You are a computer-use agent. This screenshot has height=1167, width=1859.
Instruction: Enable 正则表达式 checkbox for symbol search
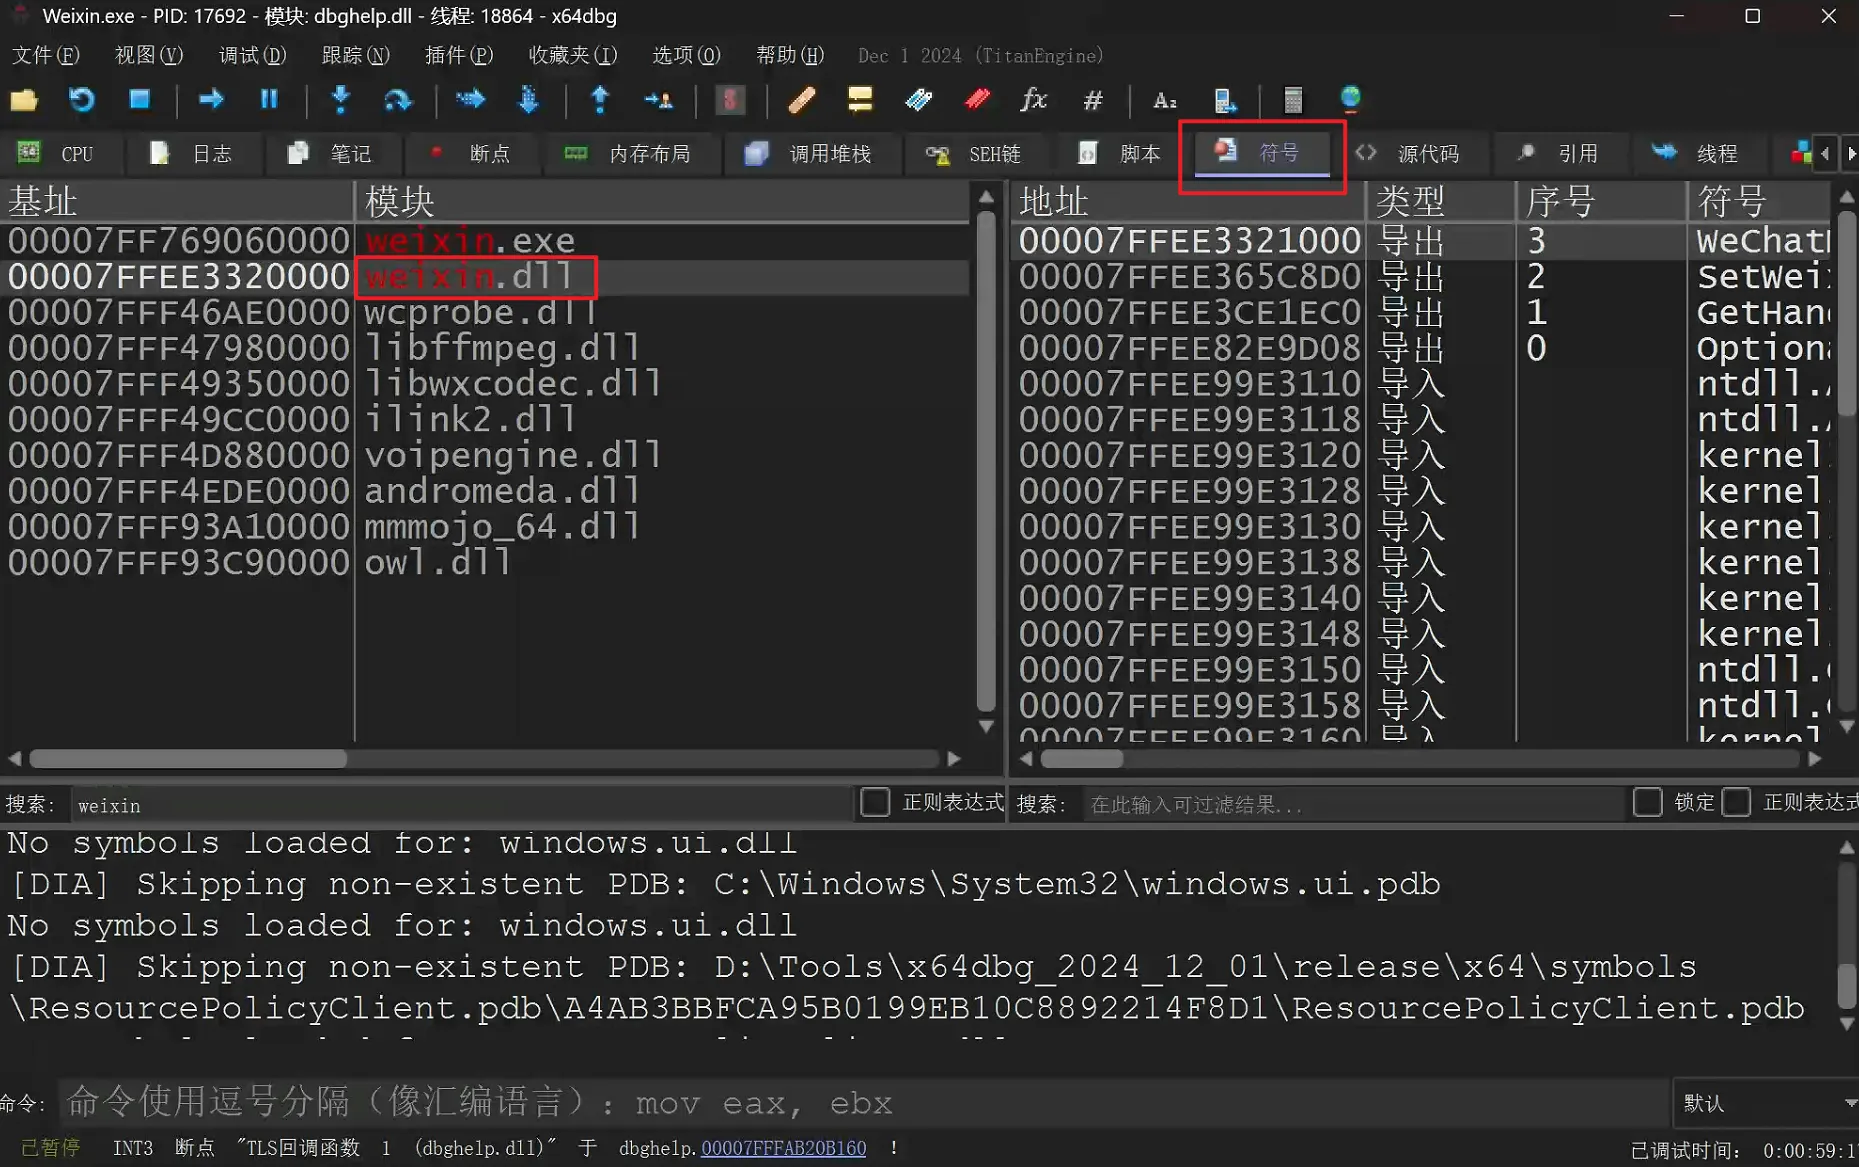1737,802
